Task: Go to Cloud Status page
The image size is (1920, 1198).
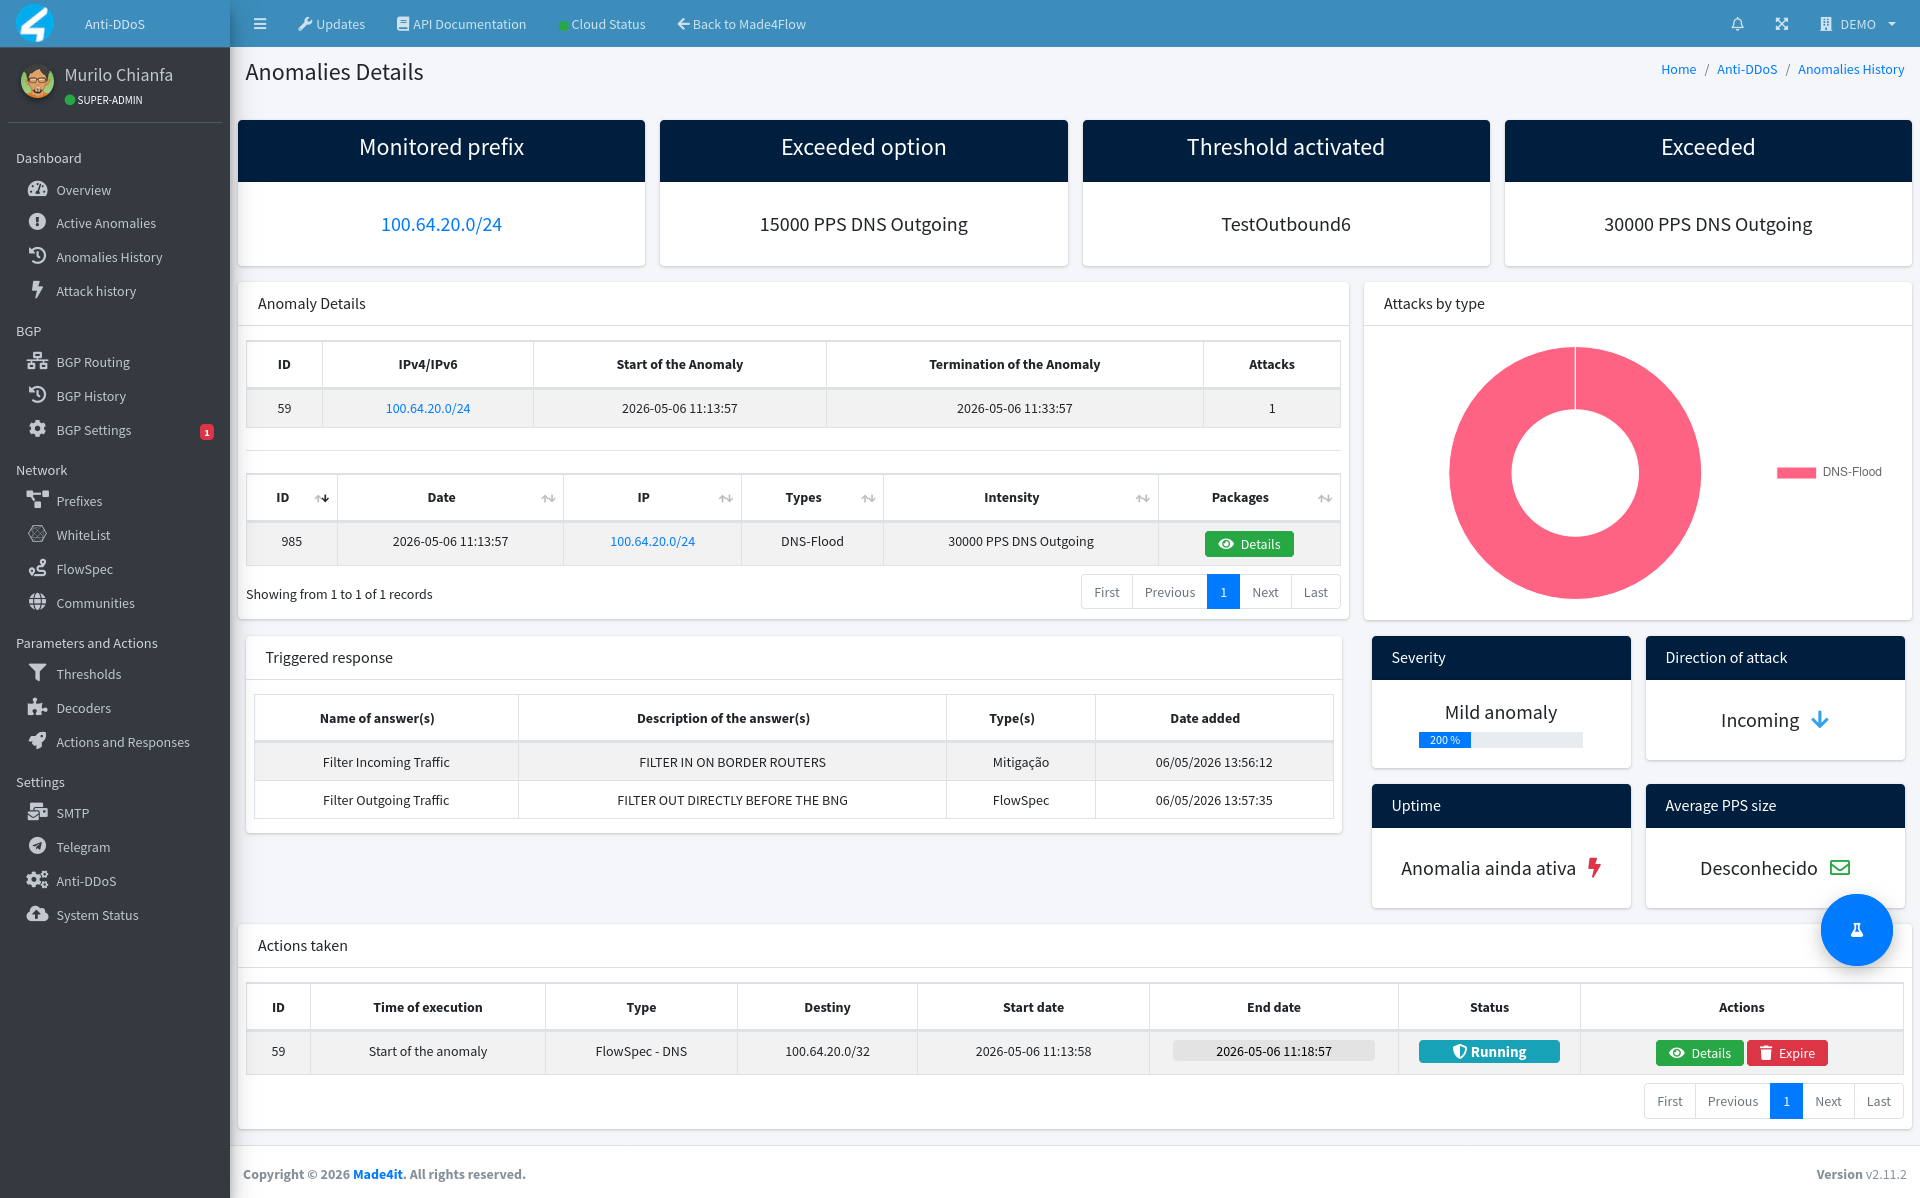Action: point(602,24)
